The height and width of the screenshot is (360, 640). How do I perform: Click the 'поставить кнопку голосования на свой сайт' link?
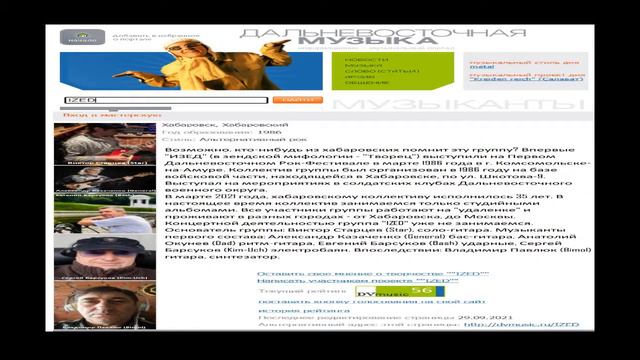tap(371, 302)
